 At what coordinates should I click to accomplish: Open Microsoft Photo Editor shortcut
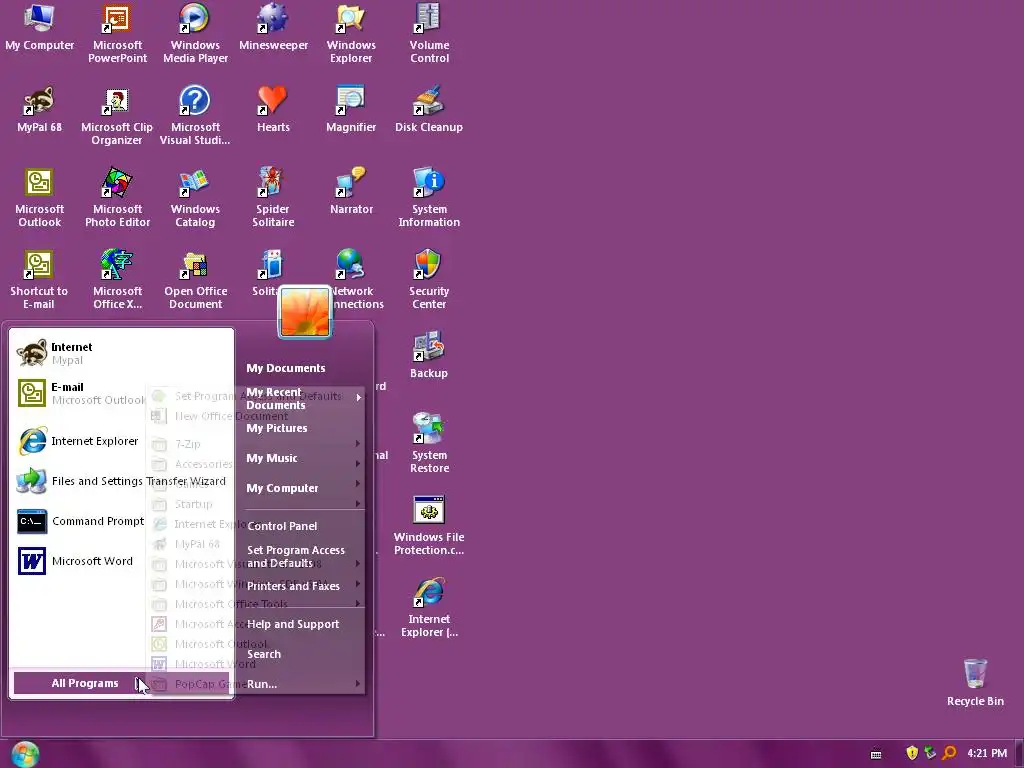117,197
